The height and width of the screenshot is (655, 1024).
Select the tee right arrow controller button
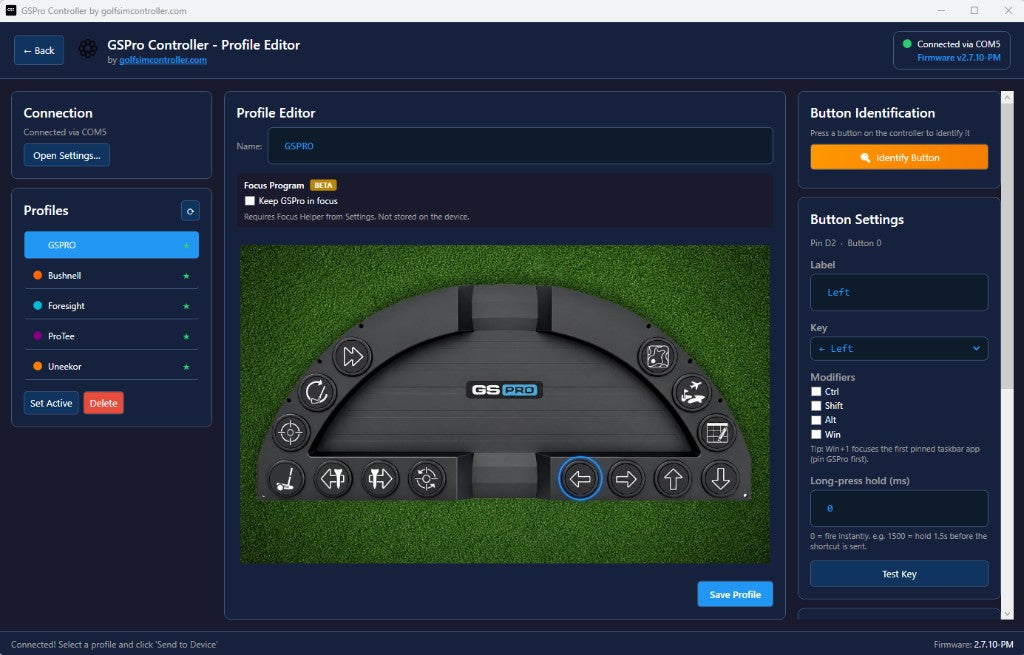pos(380,479)
